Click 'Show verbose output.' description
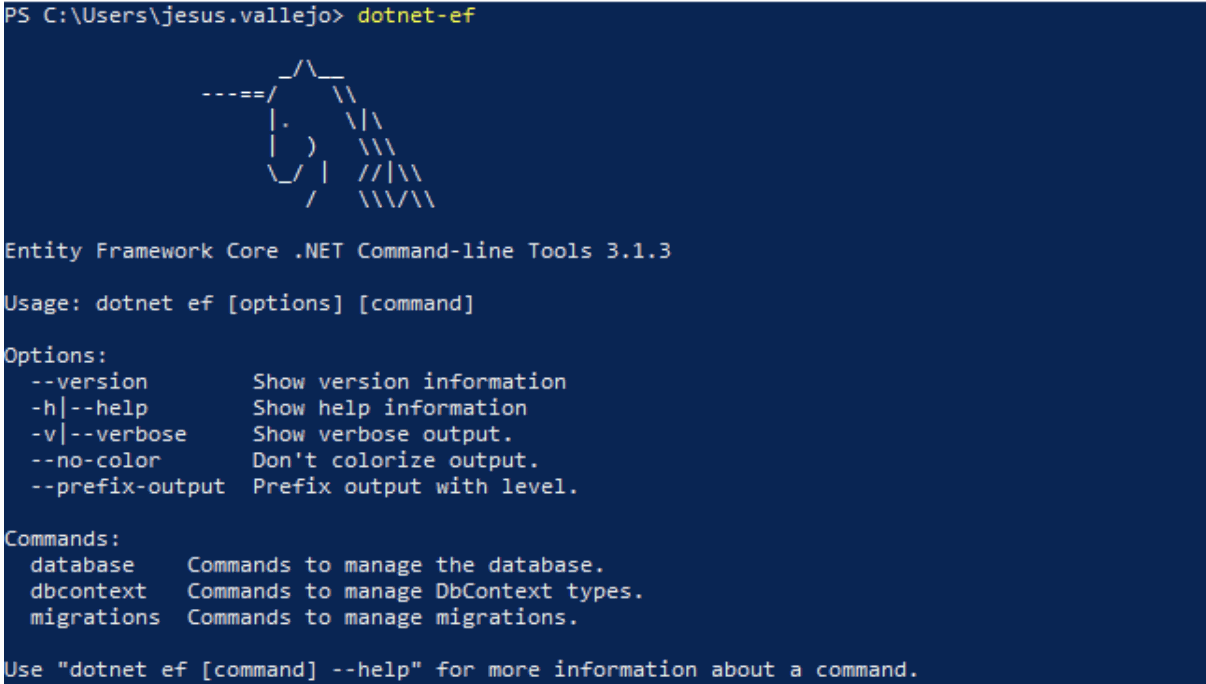This screenshot has width=1206, height=684. (x=383, y=434)
